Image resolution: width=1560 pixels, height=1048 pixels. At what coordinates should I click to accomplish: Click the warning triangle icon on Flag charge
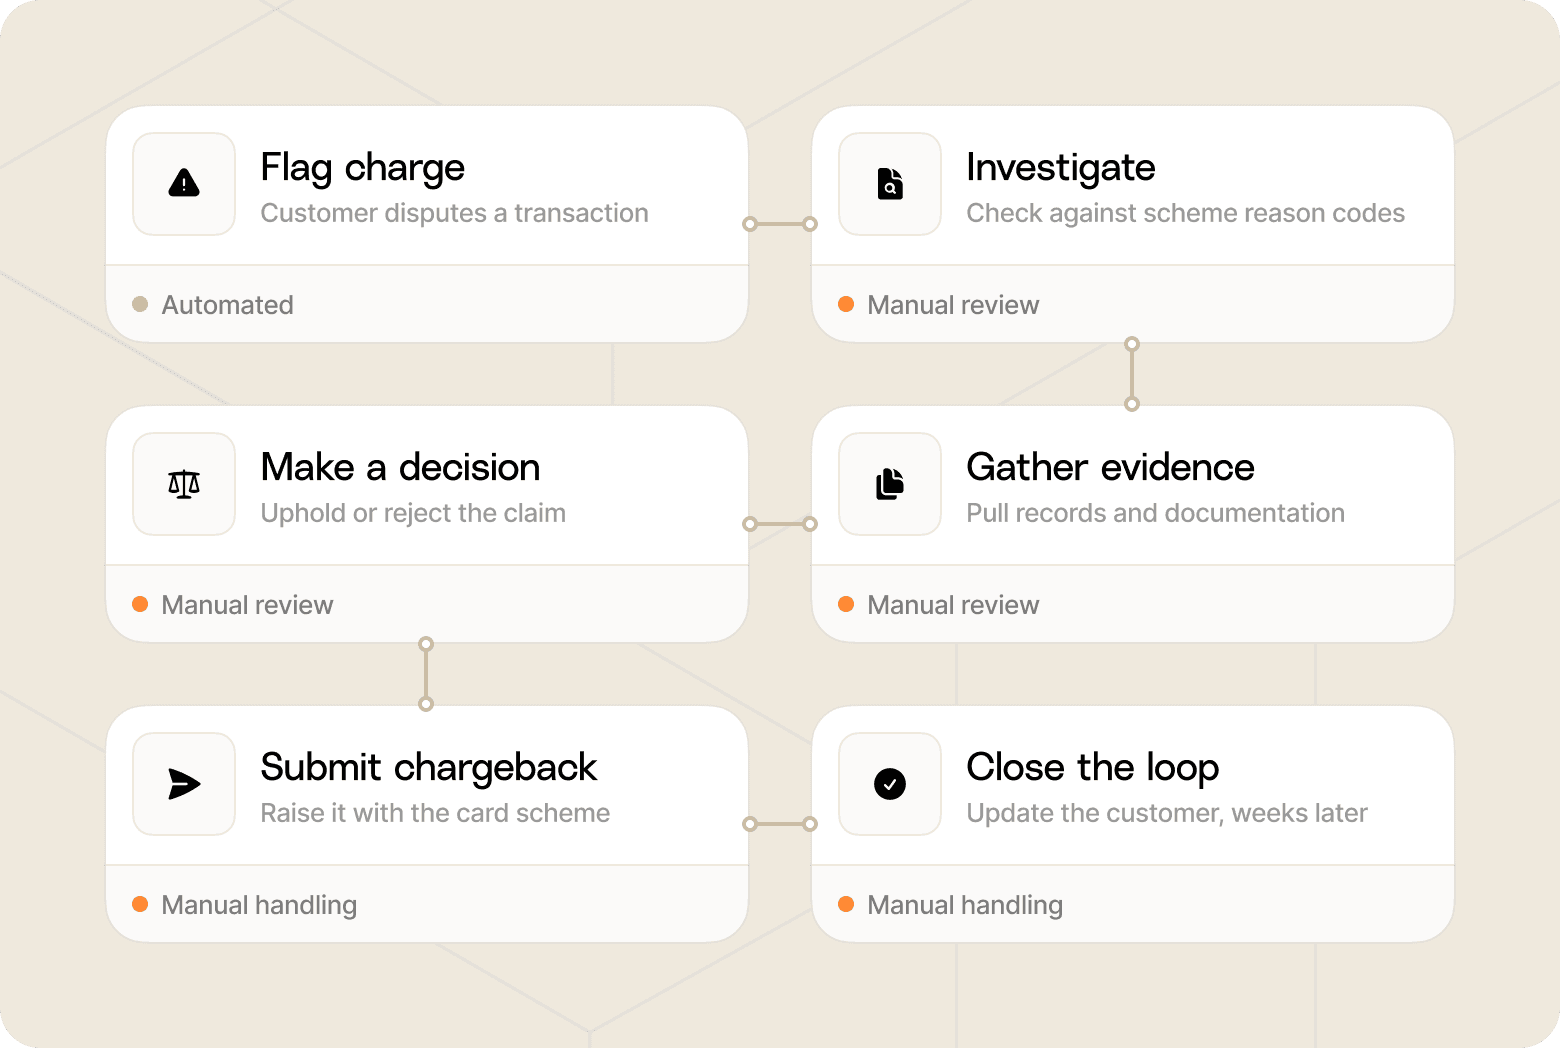tap(184, 184)
